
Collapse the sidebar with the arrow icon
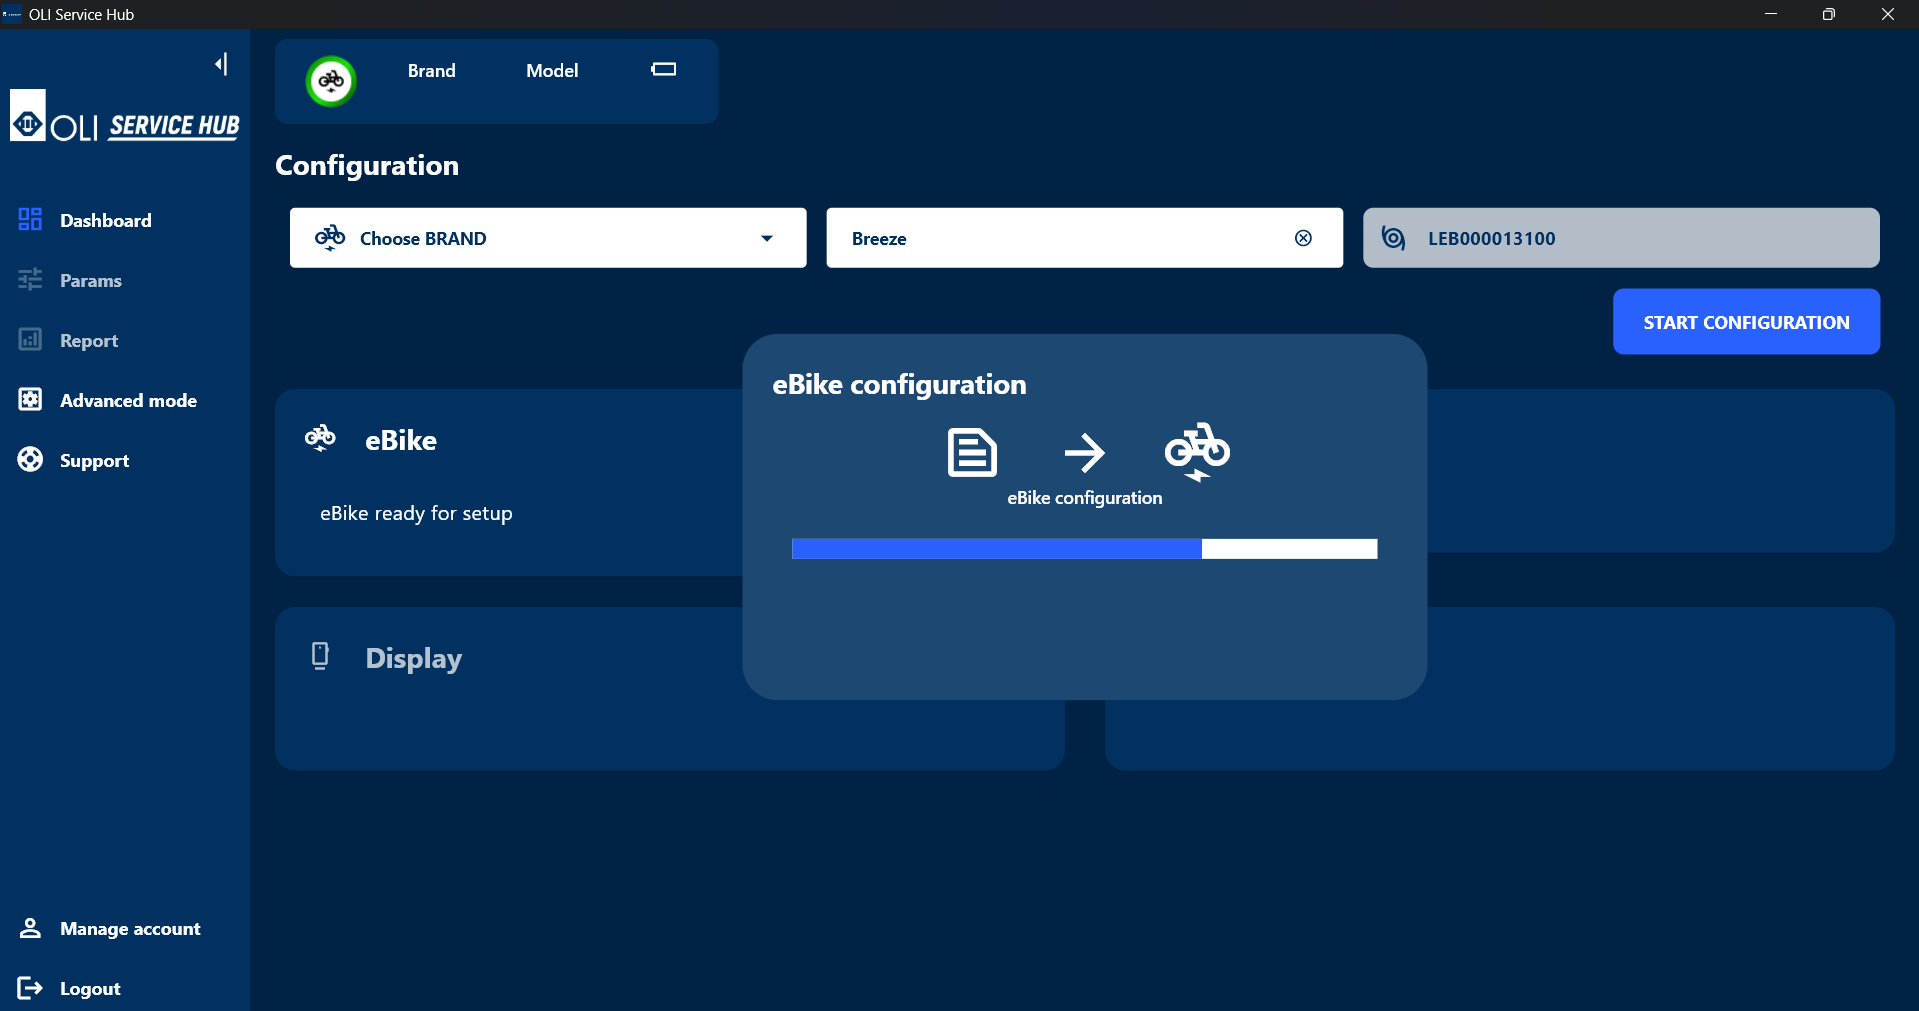coord(221,64)
